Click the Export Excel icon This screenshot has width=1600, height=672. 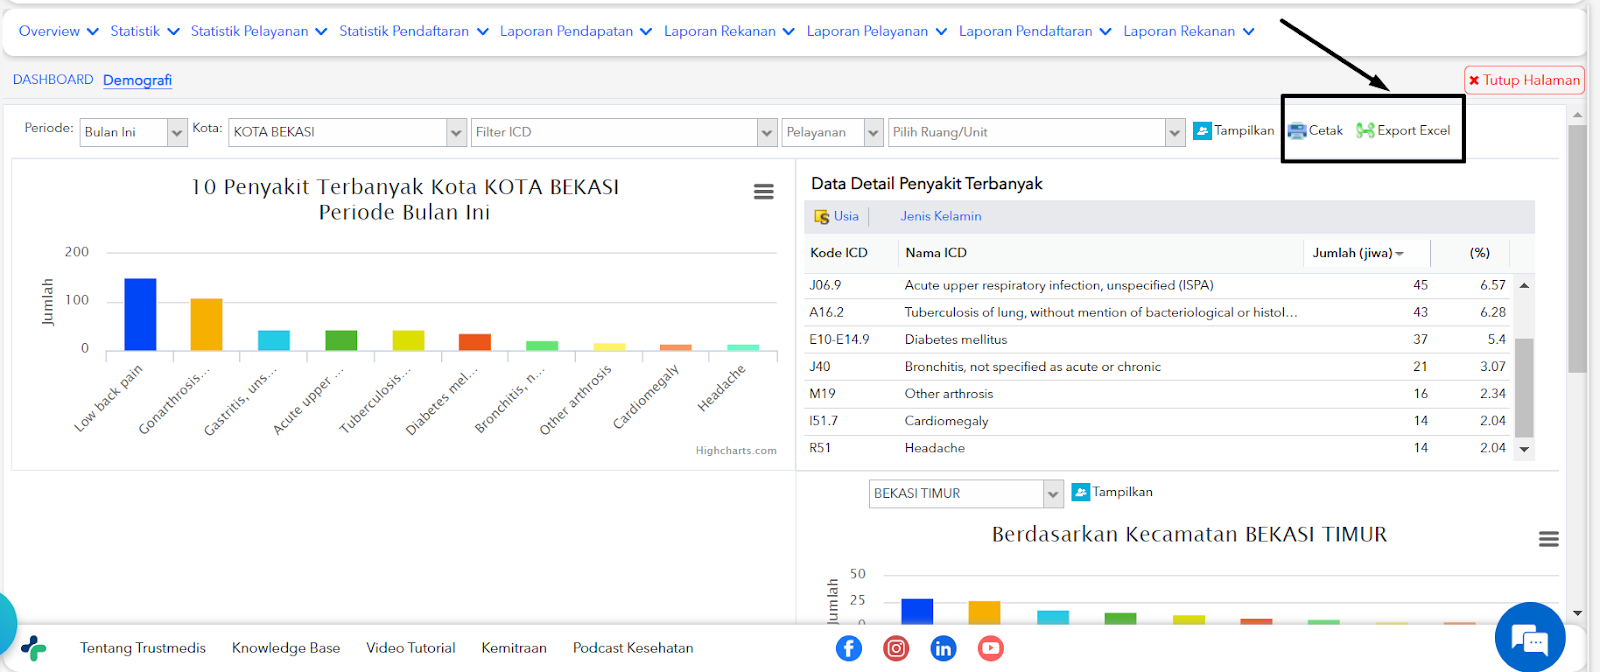point(1365,131)
